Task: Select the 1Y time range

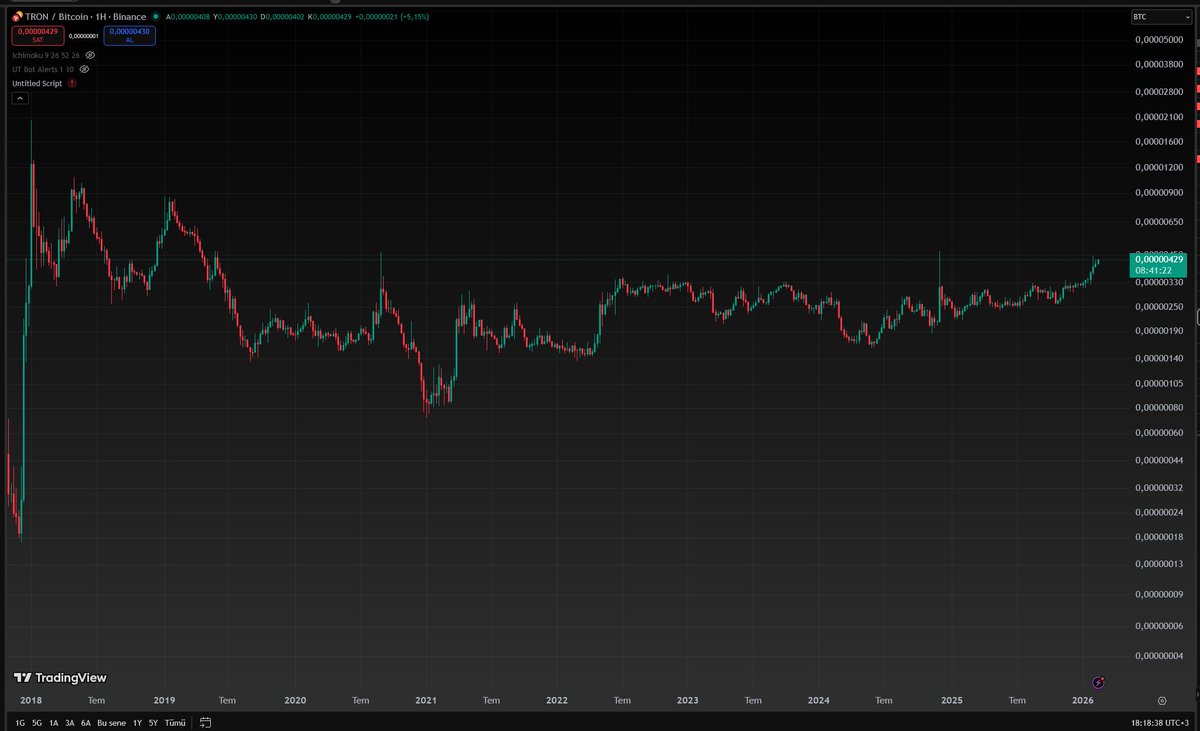Action: point(137,722)
